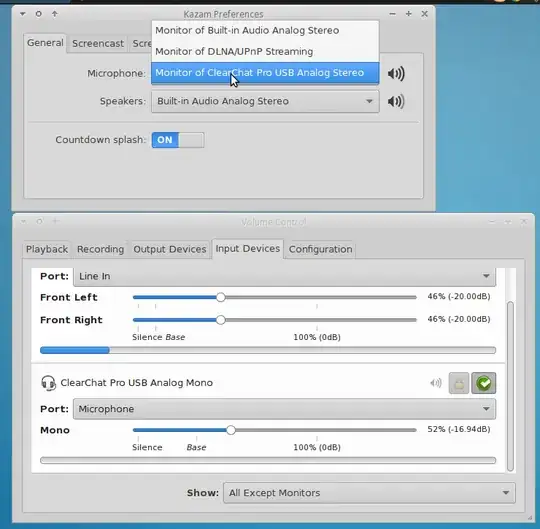Click the Volume Control vertical scrollbar
This screenshot has height=529, width=540.
510,386
